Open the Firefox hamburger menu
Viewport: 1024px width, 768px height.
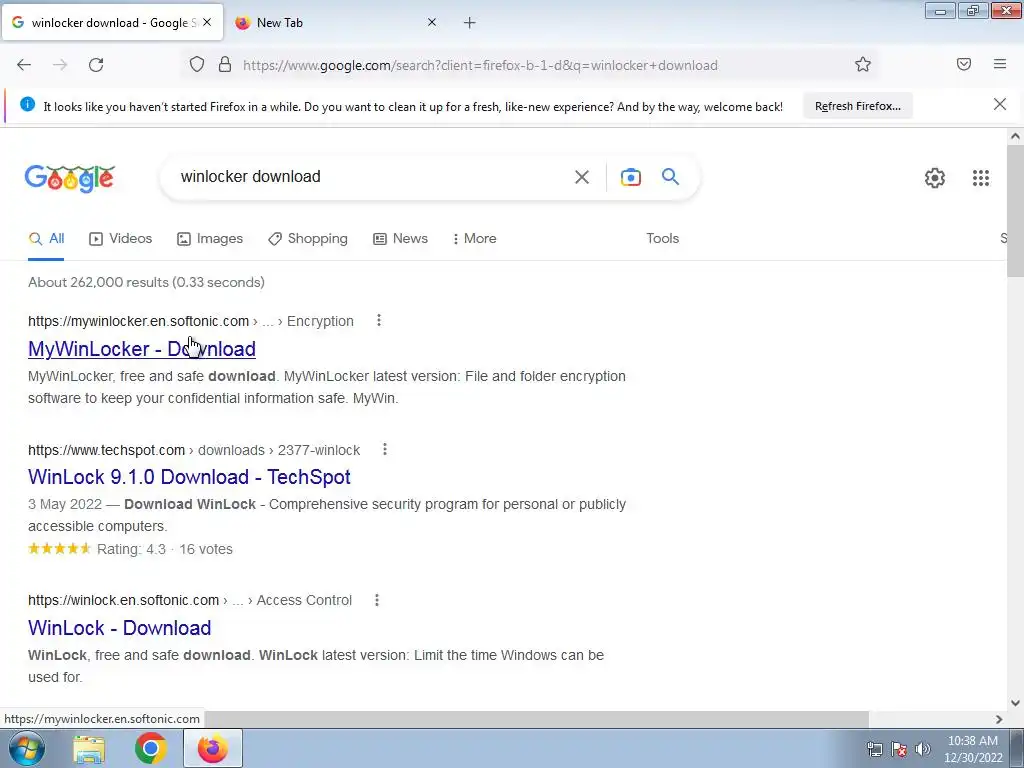pos(1000,64)
